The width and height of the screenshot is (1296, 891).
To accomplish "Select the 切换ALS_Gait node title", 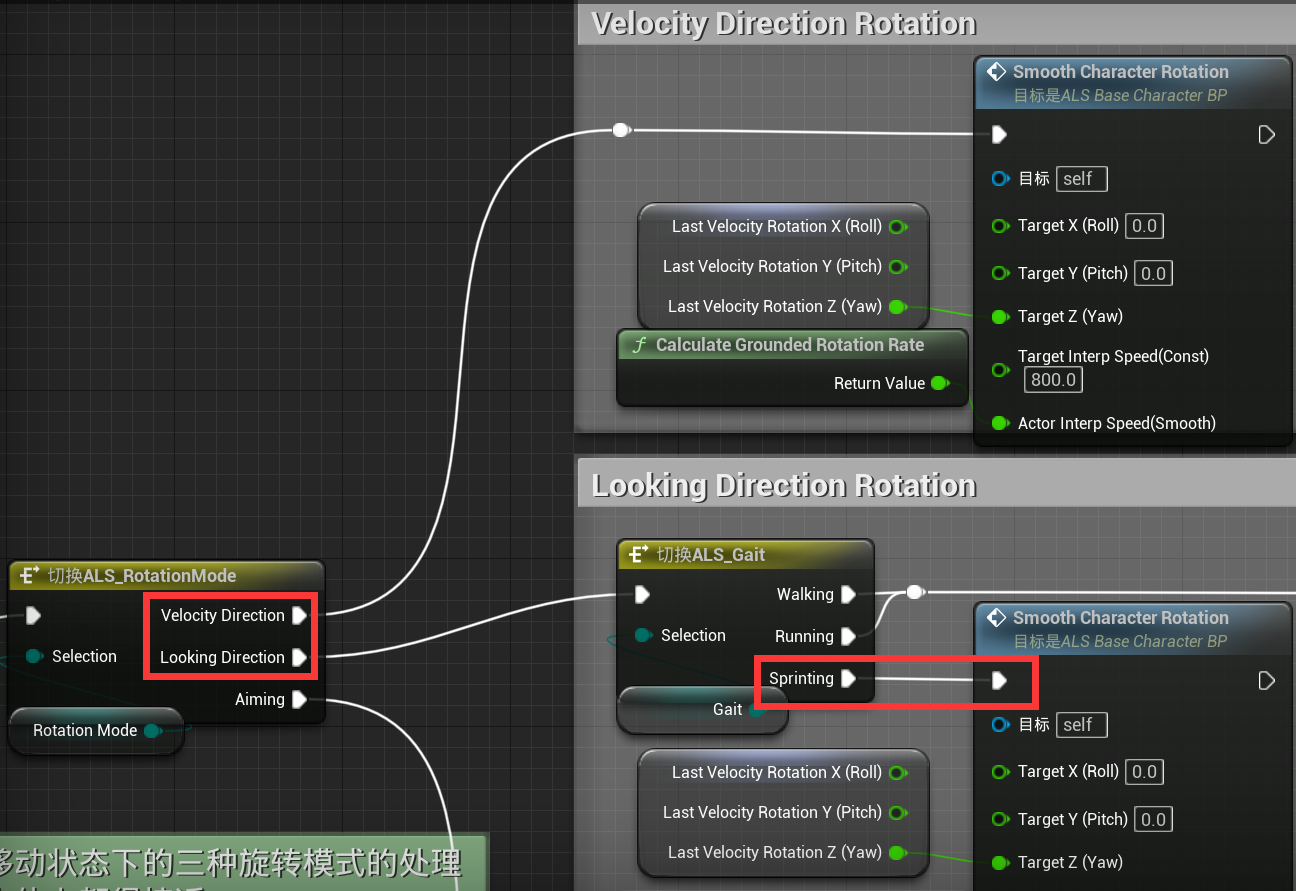I will (x=711, y=554).
